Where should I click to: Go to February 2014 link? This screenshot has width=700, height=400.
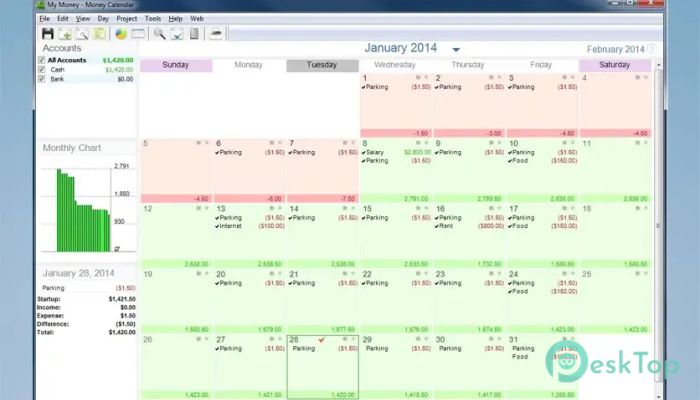(x=615, y=49)
